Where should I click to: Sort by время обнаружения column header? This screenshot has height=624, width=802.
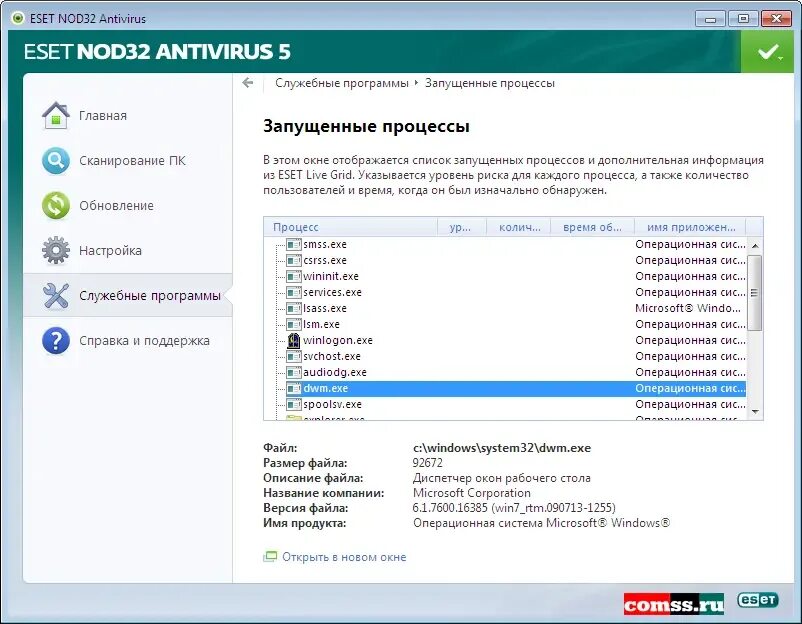coord(592,227)
